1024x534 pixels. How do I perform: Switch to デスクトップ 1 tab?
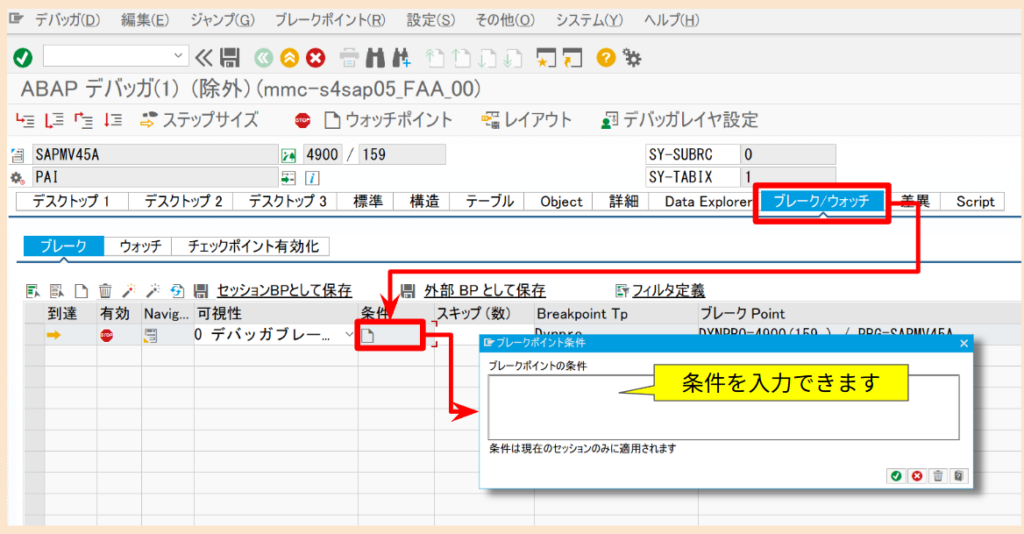71,202
